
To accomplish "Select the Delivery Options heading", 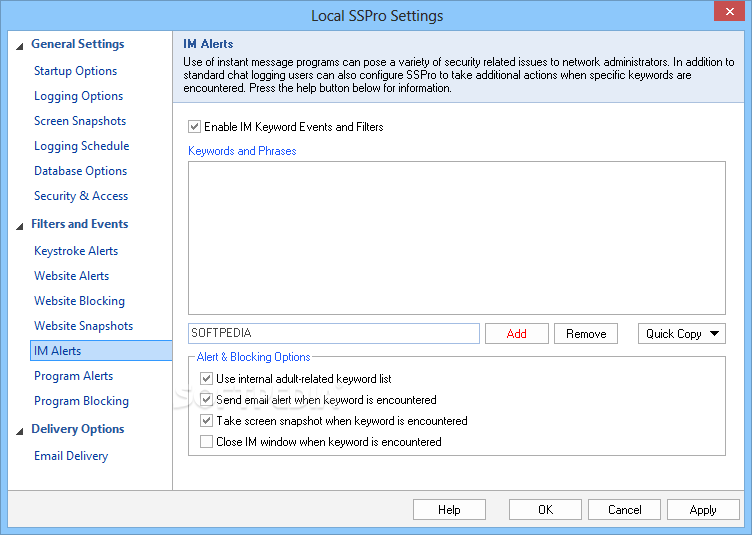I will point(78,429).
